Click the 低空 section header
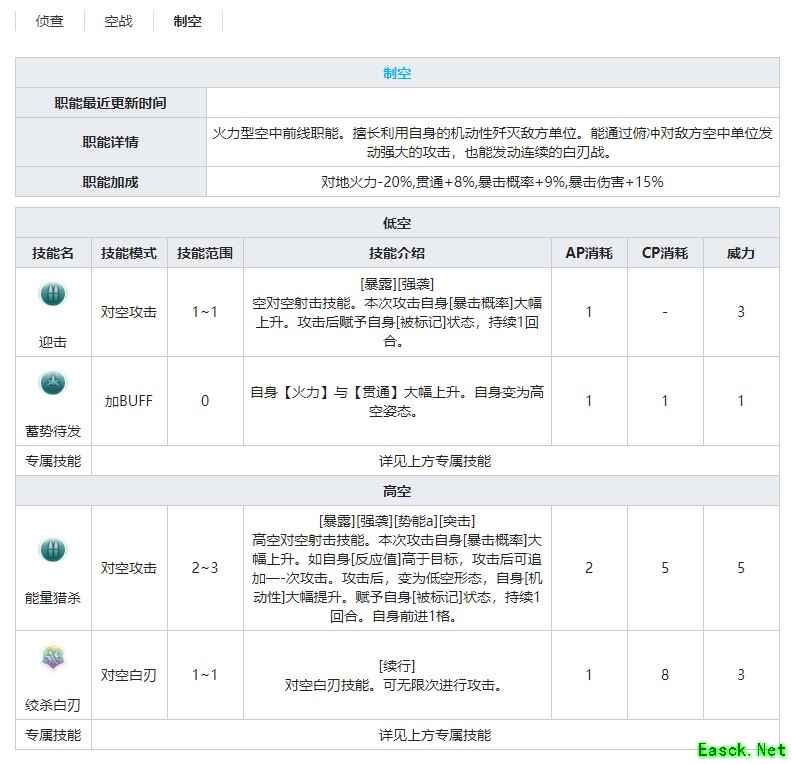Screen dimensions: 792x764 click(397, 223)
